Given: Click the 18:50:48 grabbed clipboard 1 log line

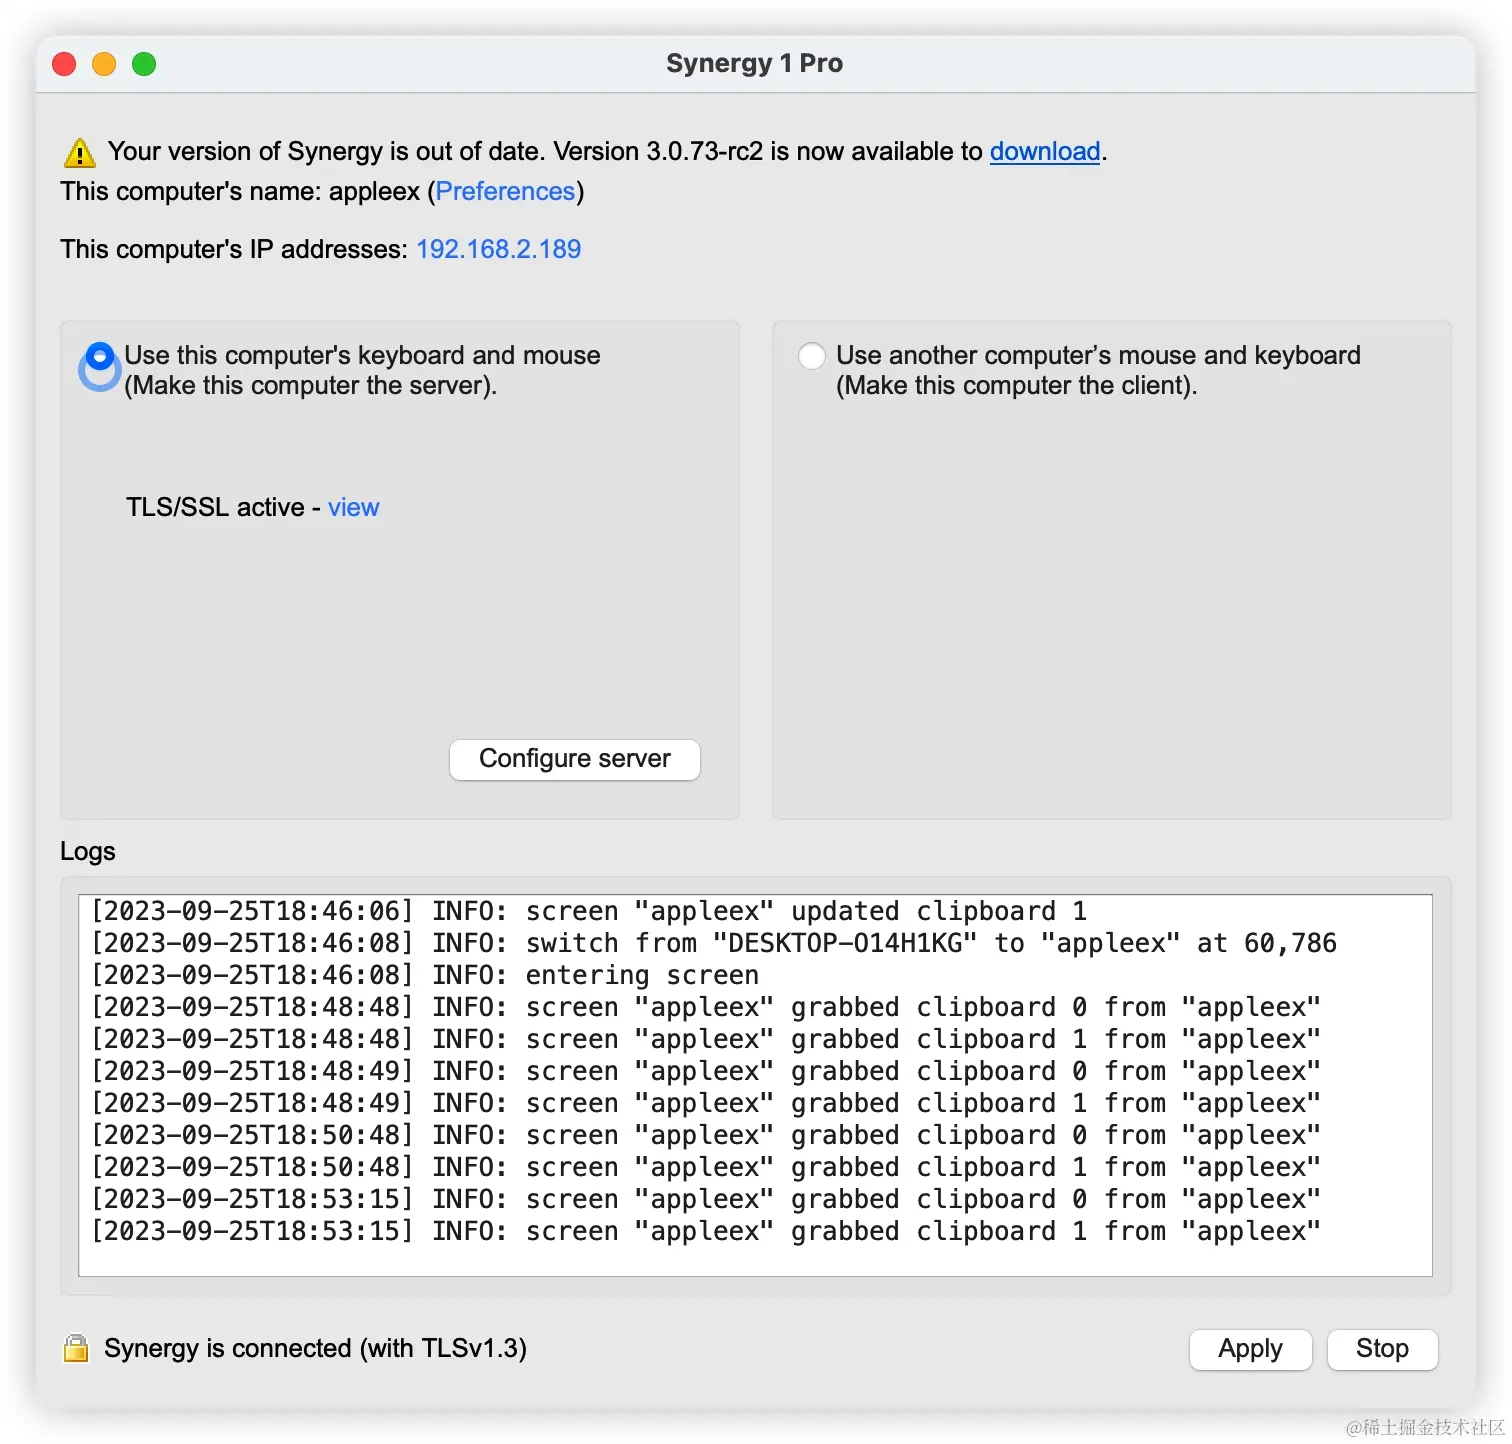Looking at the screenshot, I should tap(706, 1167).
